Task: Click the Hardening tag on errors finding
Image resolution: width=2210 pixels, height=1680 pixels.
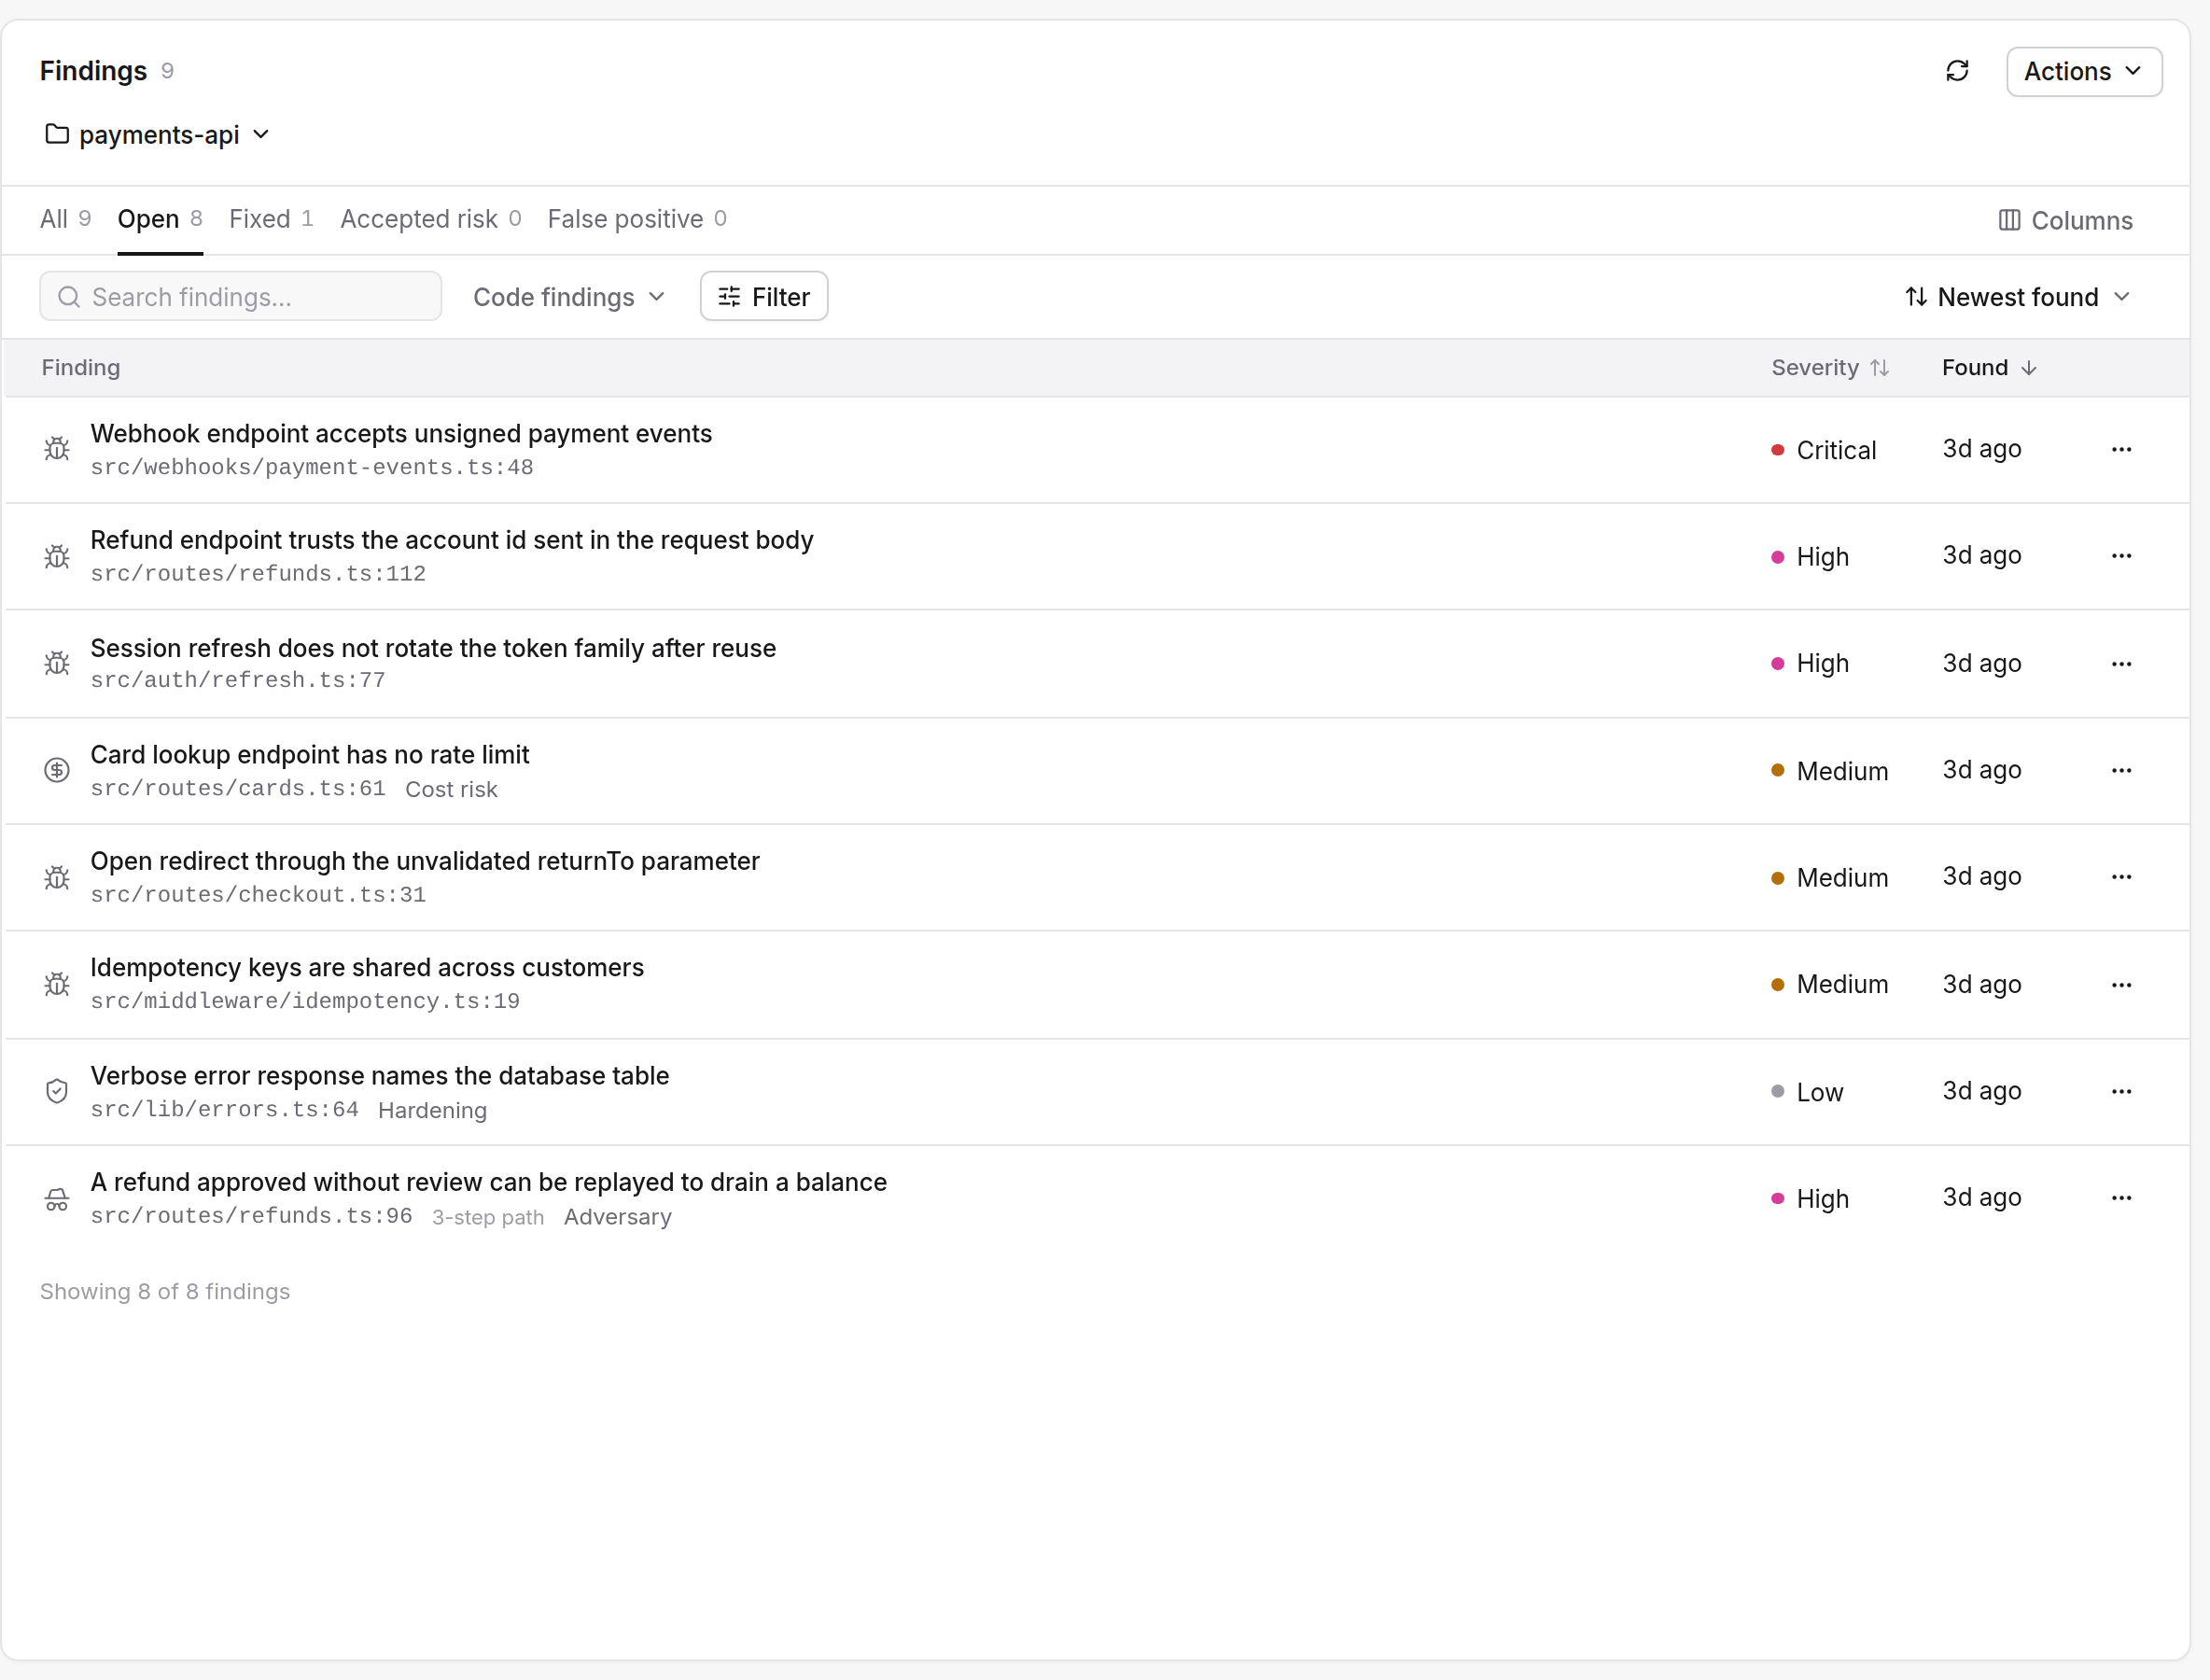Action: (432, 1110)
